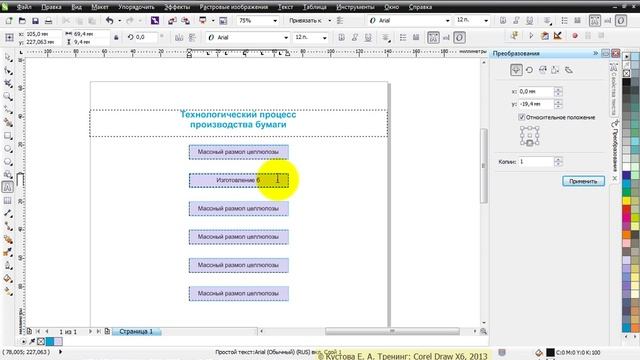This screenshot has width=640, height=360.
Task: Toggle the lock ratio padlock button
Action: 116,37
